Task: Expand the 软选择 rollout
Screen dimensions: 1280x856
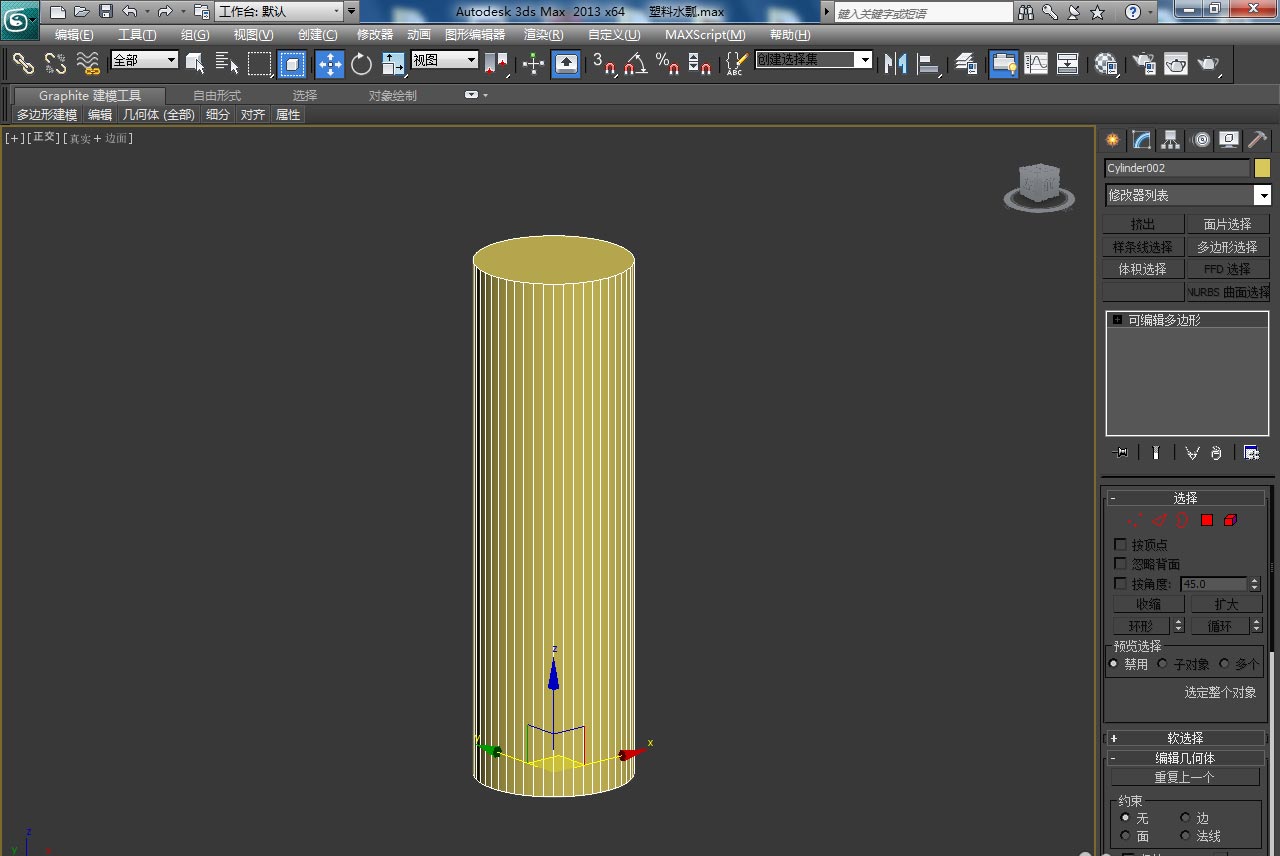Action: coord(1185,738)
